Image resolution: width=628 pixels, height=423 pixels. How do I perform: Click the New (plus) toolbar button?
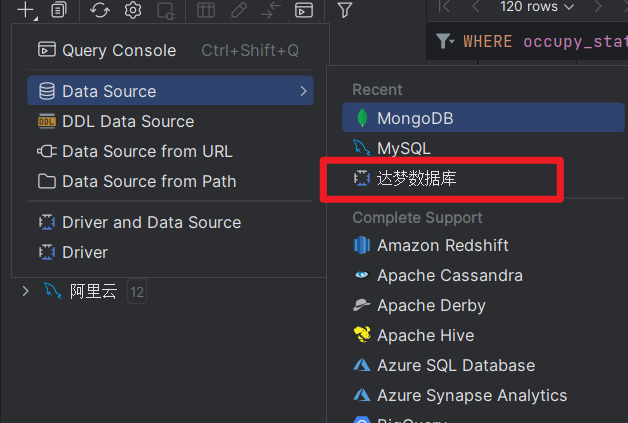[x=26, y=10]
